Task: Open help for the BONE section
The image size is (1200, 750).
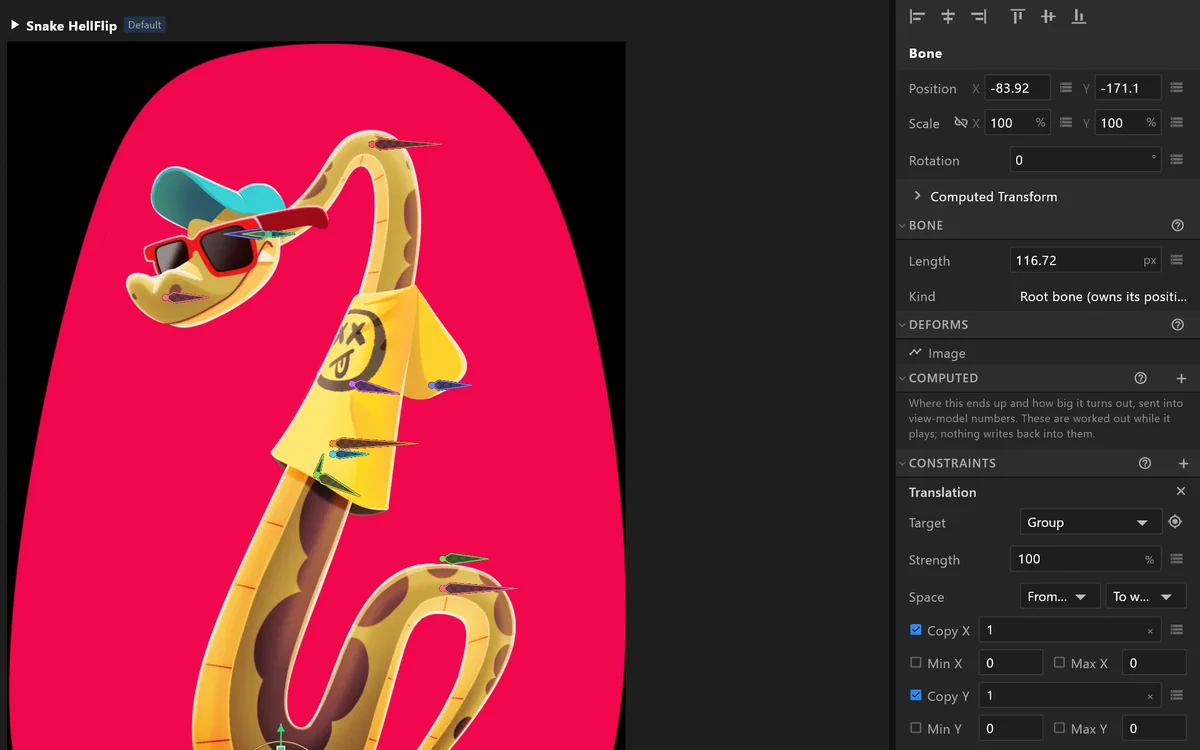Action: point(1177,226)
